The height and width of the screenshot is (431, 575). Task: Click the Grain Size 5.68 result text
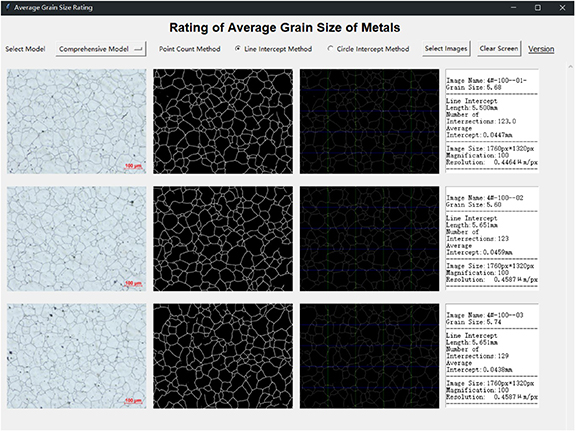[x=473, y=87]
